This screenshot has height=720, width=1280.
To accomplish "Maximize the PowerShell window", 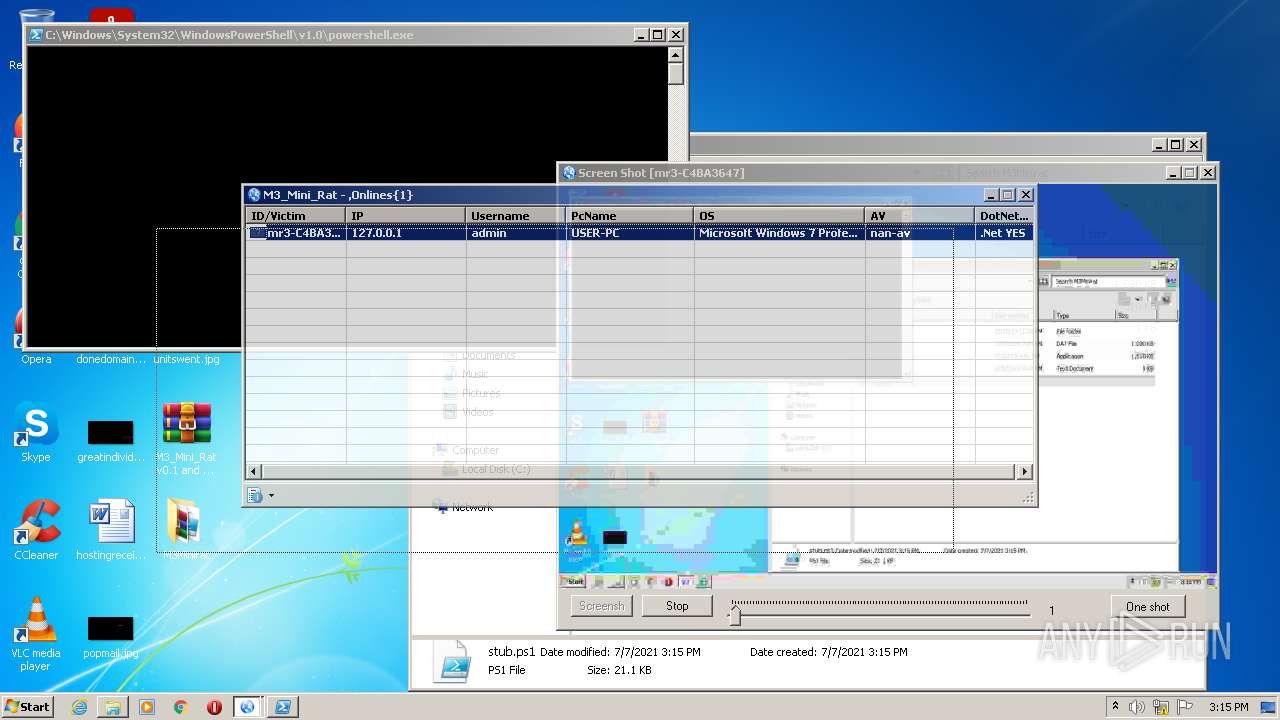I will point(657,35).
